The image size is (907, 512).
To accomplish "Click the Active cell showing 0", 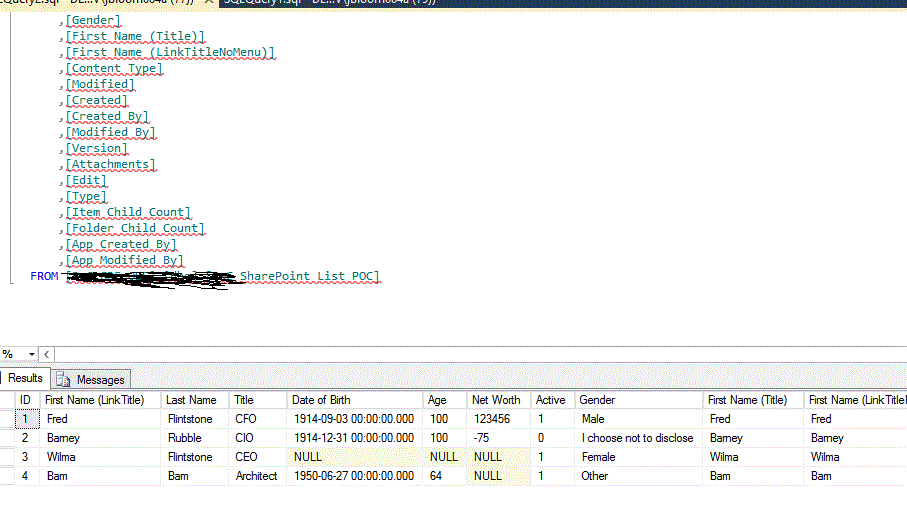I will 552,438.
